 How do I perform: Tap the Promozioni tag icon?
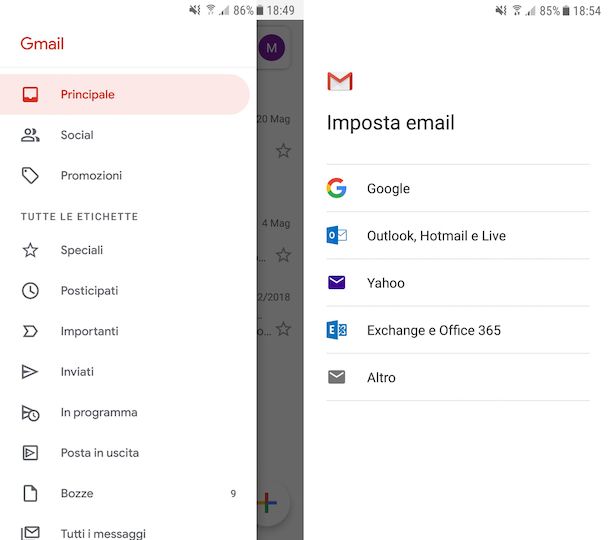pyautogui.click(x=30, y=175)
